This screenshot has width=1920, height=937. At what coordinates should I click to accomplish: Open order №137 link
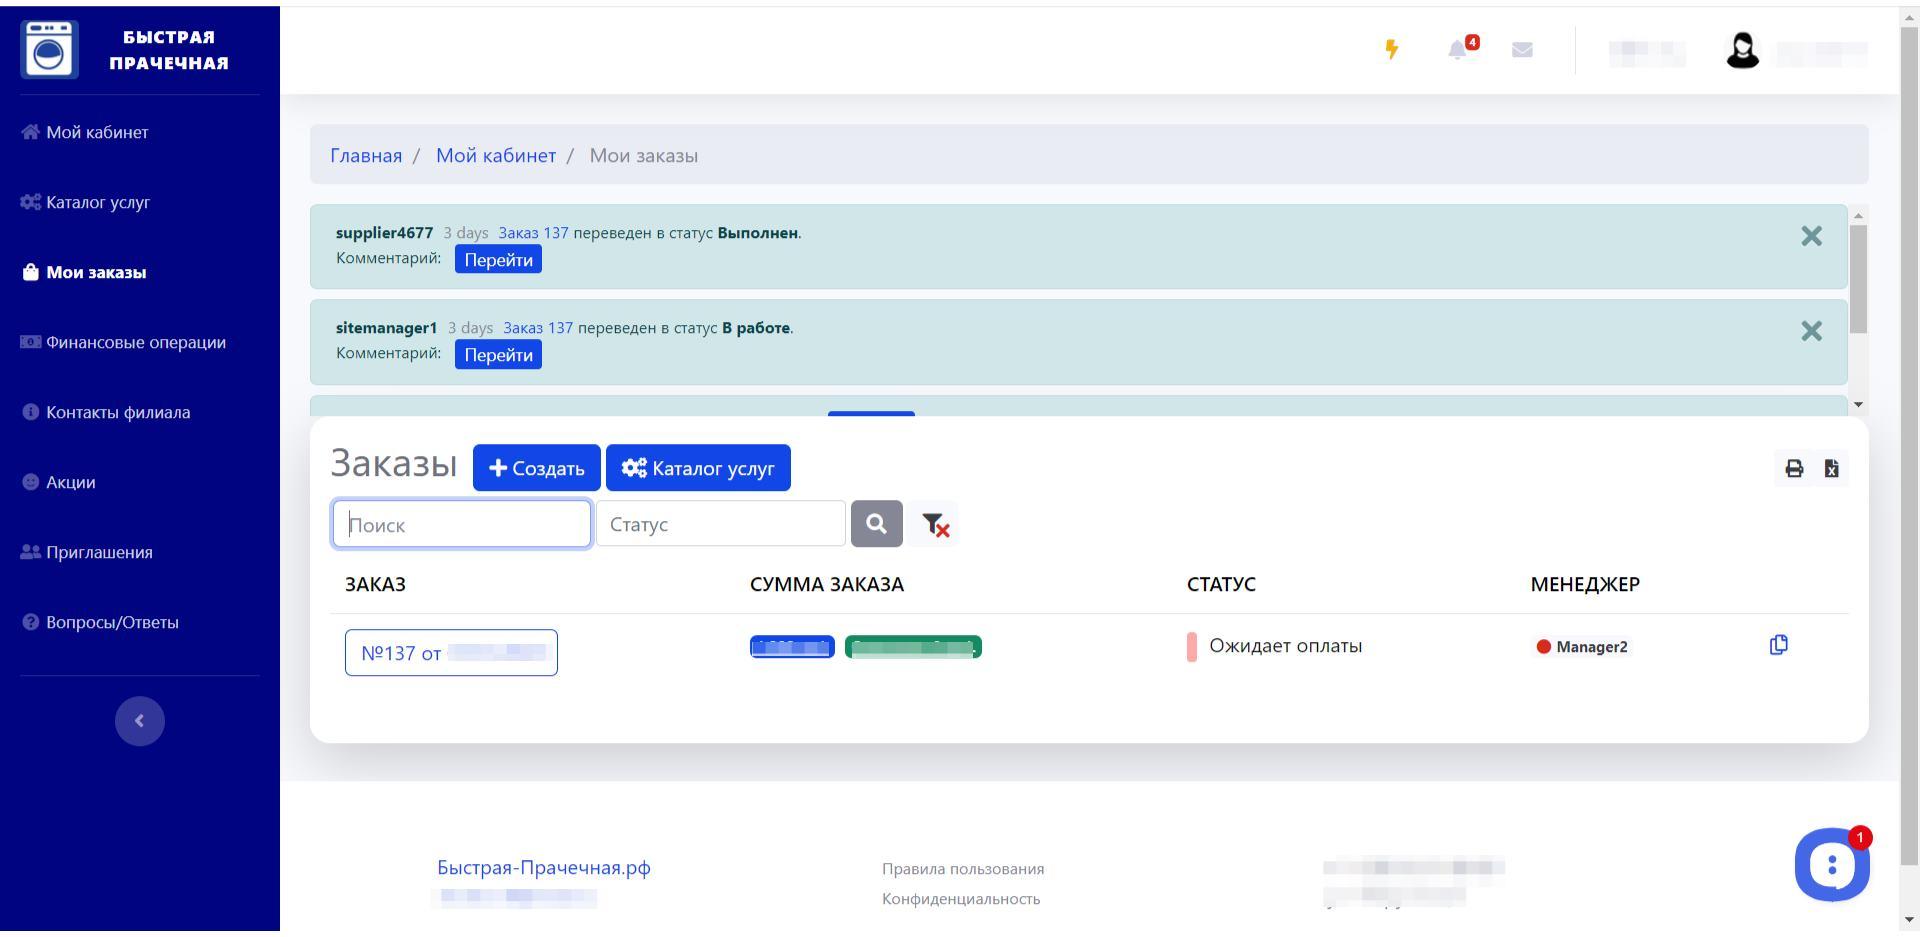click(451, 653)
